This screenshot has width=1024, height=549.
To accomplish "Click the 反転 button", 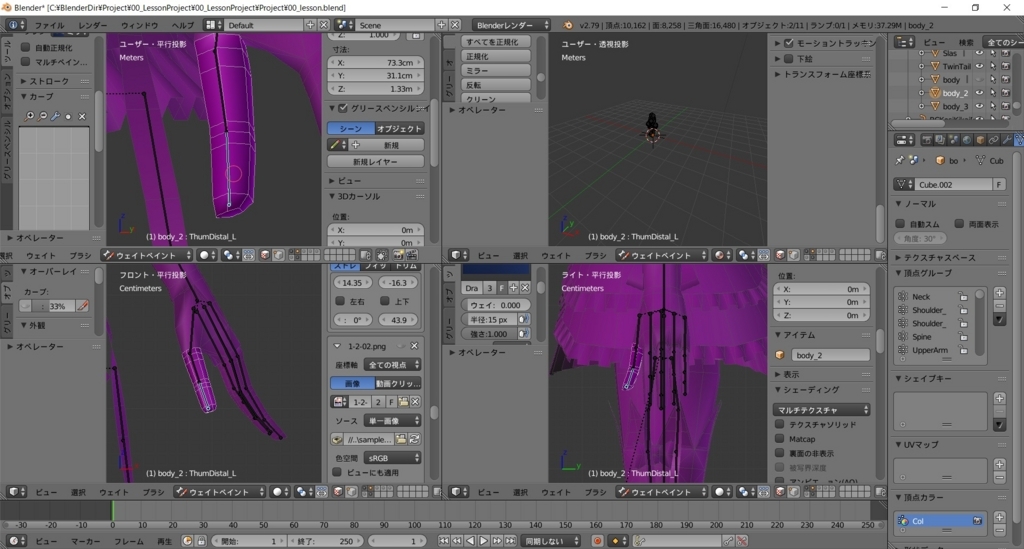I will [496, 85].
